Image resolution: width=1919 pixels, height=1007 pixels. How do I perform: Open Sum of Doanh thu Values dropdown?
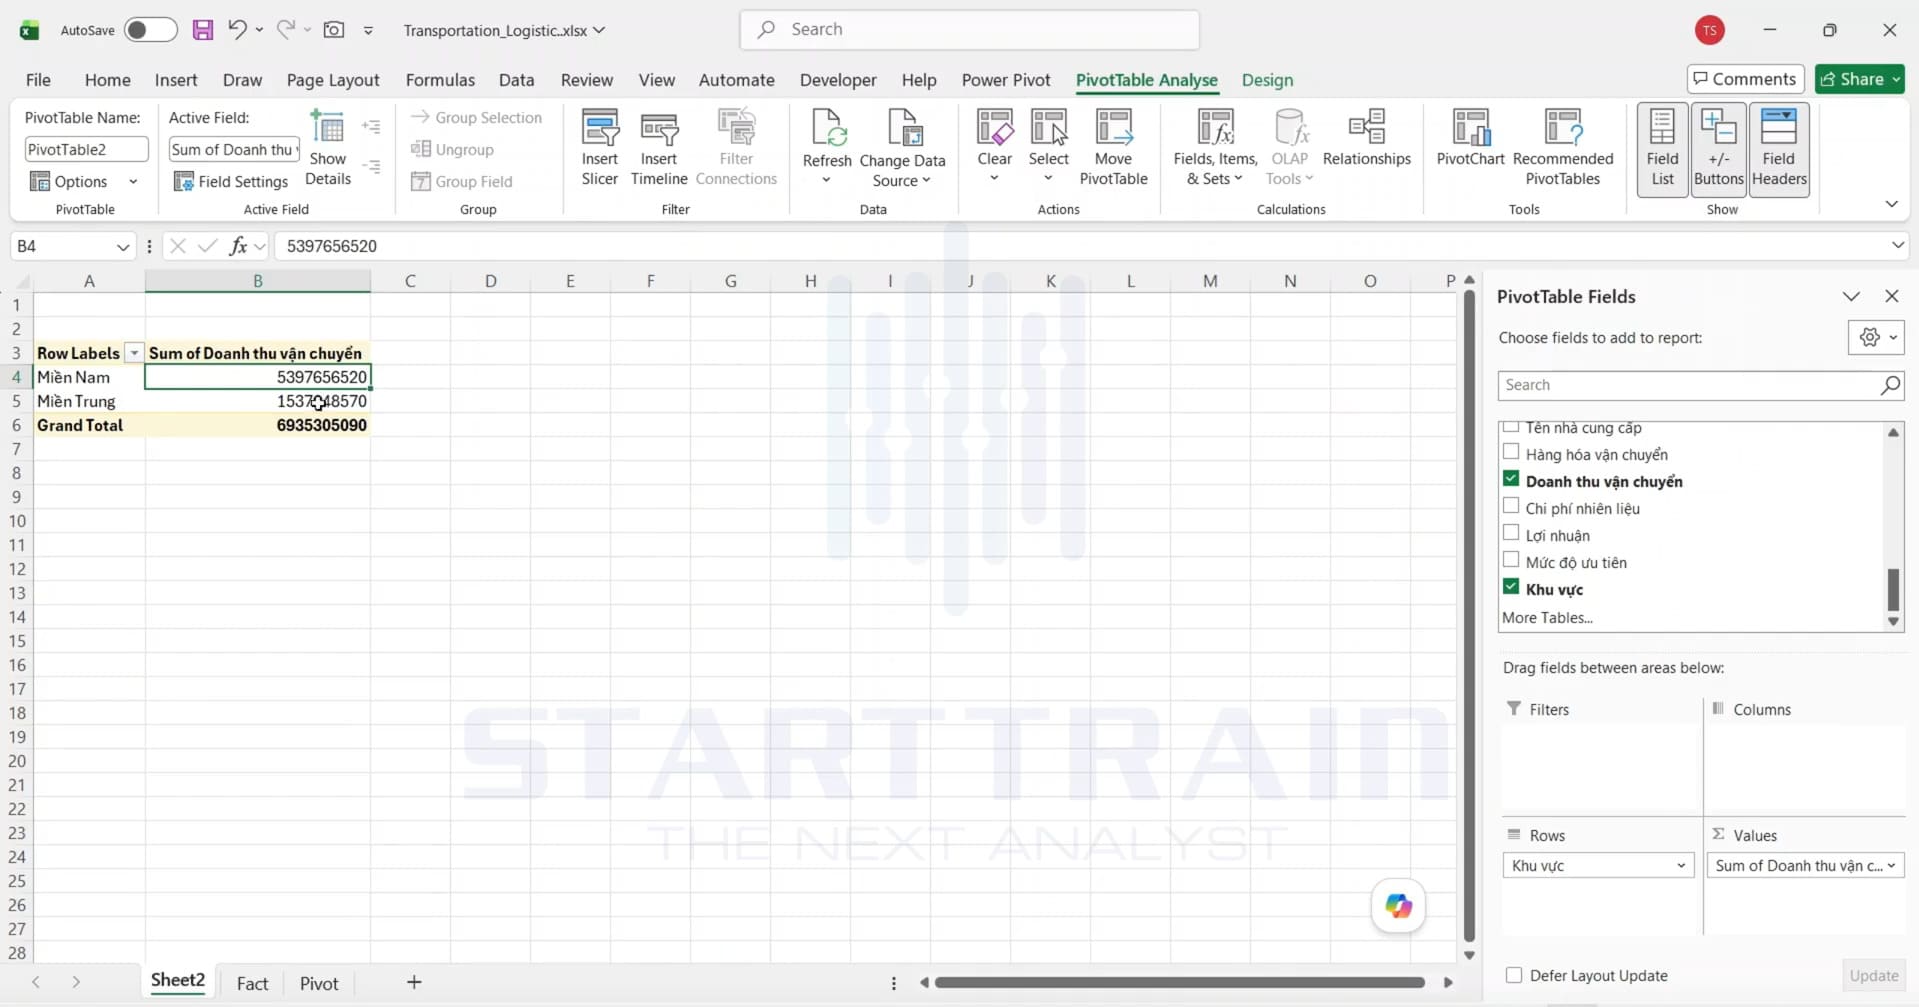(1891, 865)
